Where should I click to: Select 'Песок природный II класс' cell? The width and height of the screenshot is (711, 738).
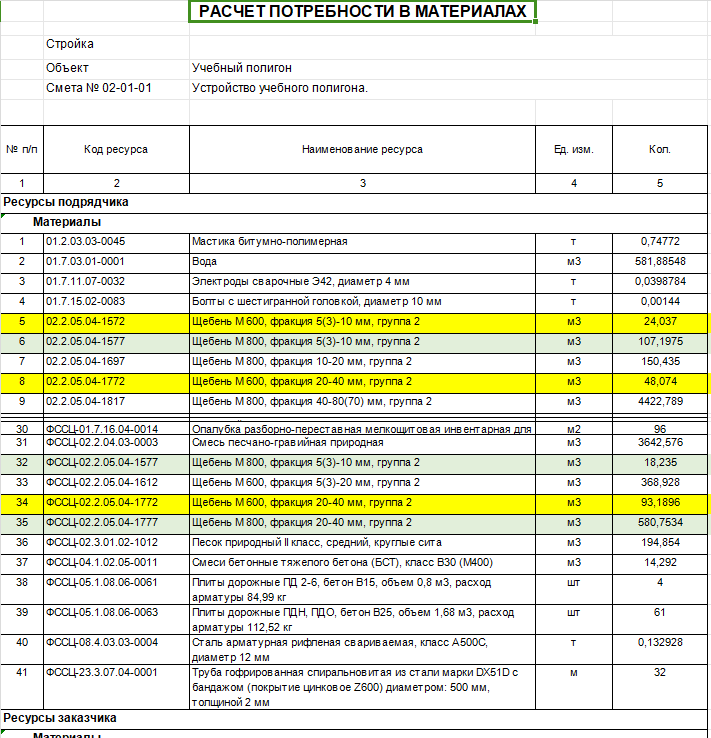pyautogui.click(x=362, y=543)
